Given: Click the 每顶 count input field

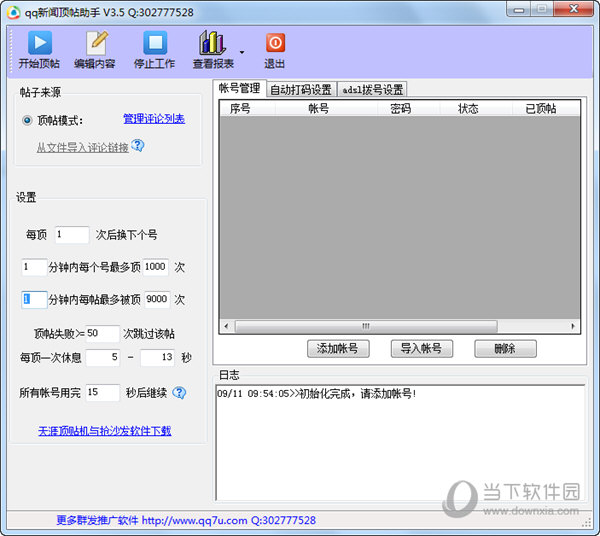Looking at the screenshot, I should pos(72,234).
